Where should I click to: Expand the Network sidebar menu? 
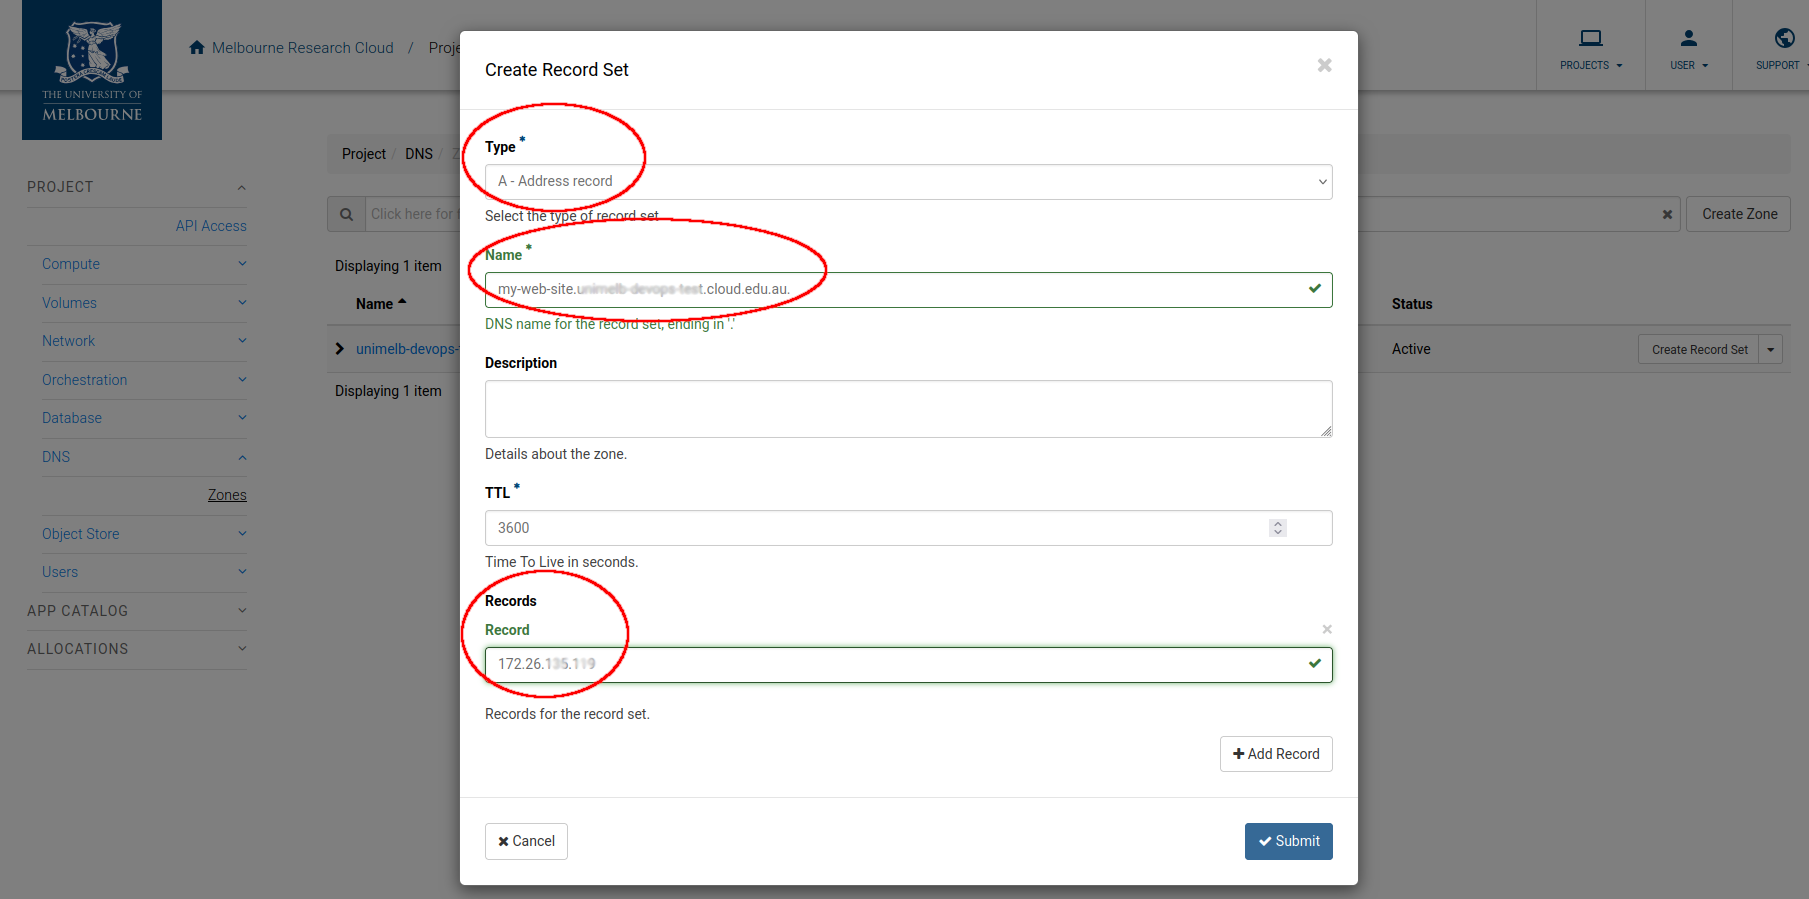point(242,341)
